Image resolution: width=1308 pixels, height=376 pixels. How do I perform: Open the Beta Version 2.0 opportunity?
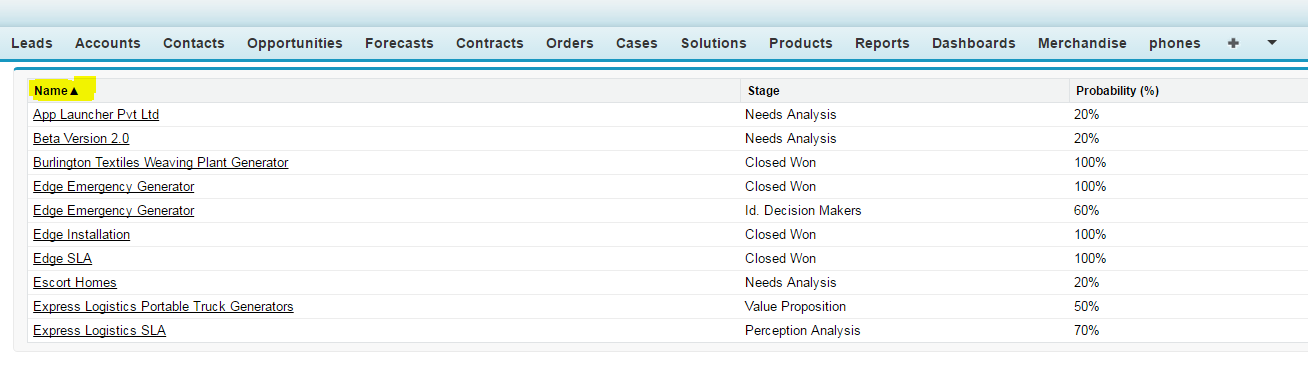[81, 139]
